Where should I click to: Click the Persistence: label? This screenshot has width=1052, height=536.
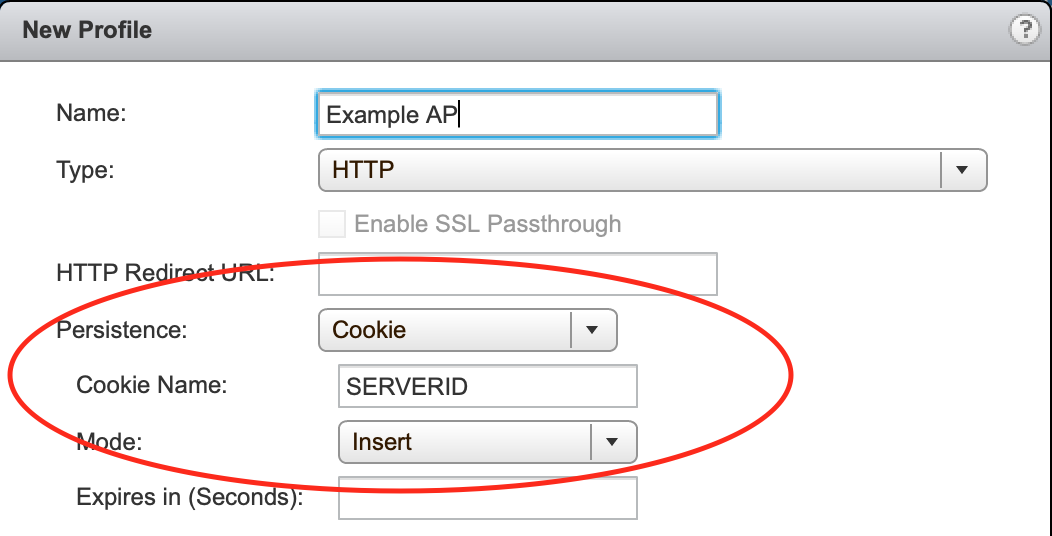[x=121, y=329]
